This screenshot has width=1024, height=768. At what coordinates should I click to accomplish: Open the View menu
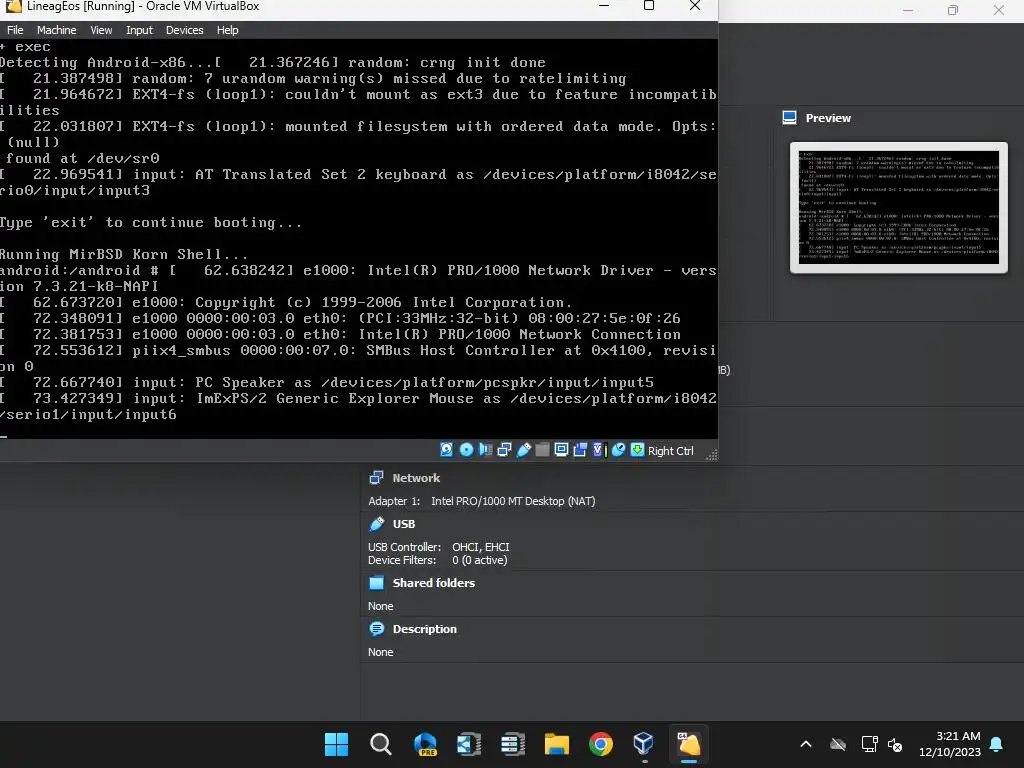click(x=101, y=30)
